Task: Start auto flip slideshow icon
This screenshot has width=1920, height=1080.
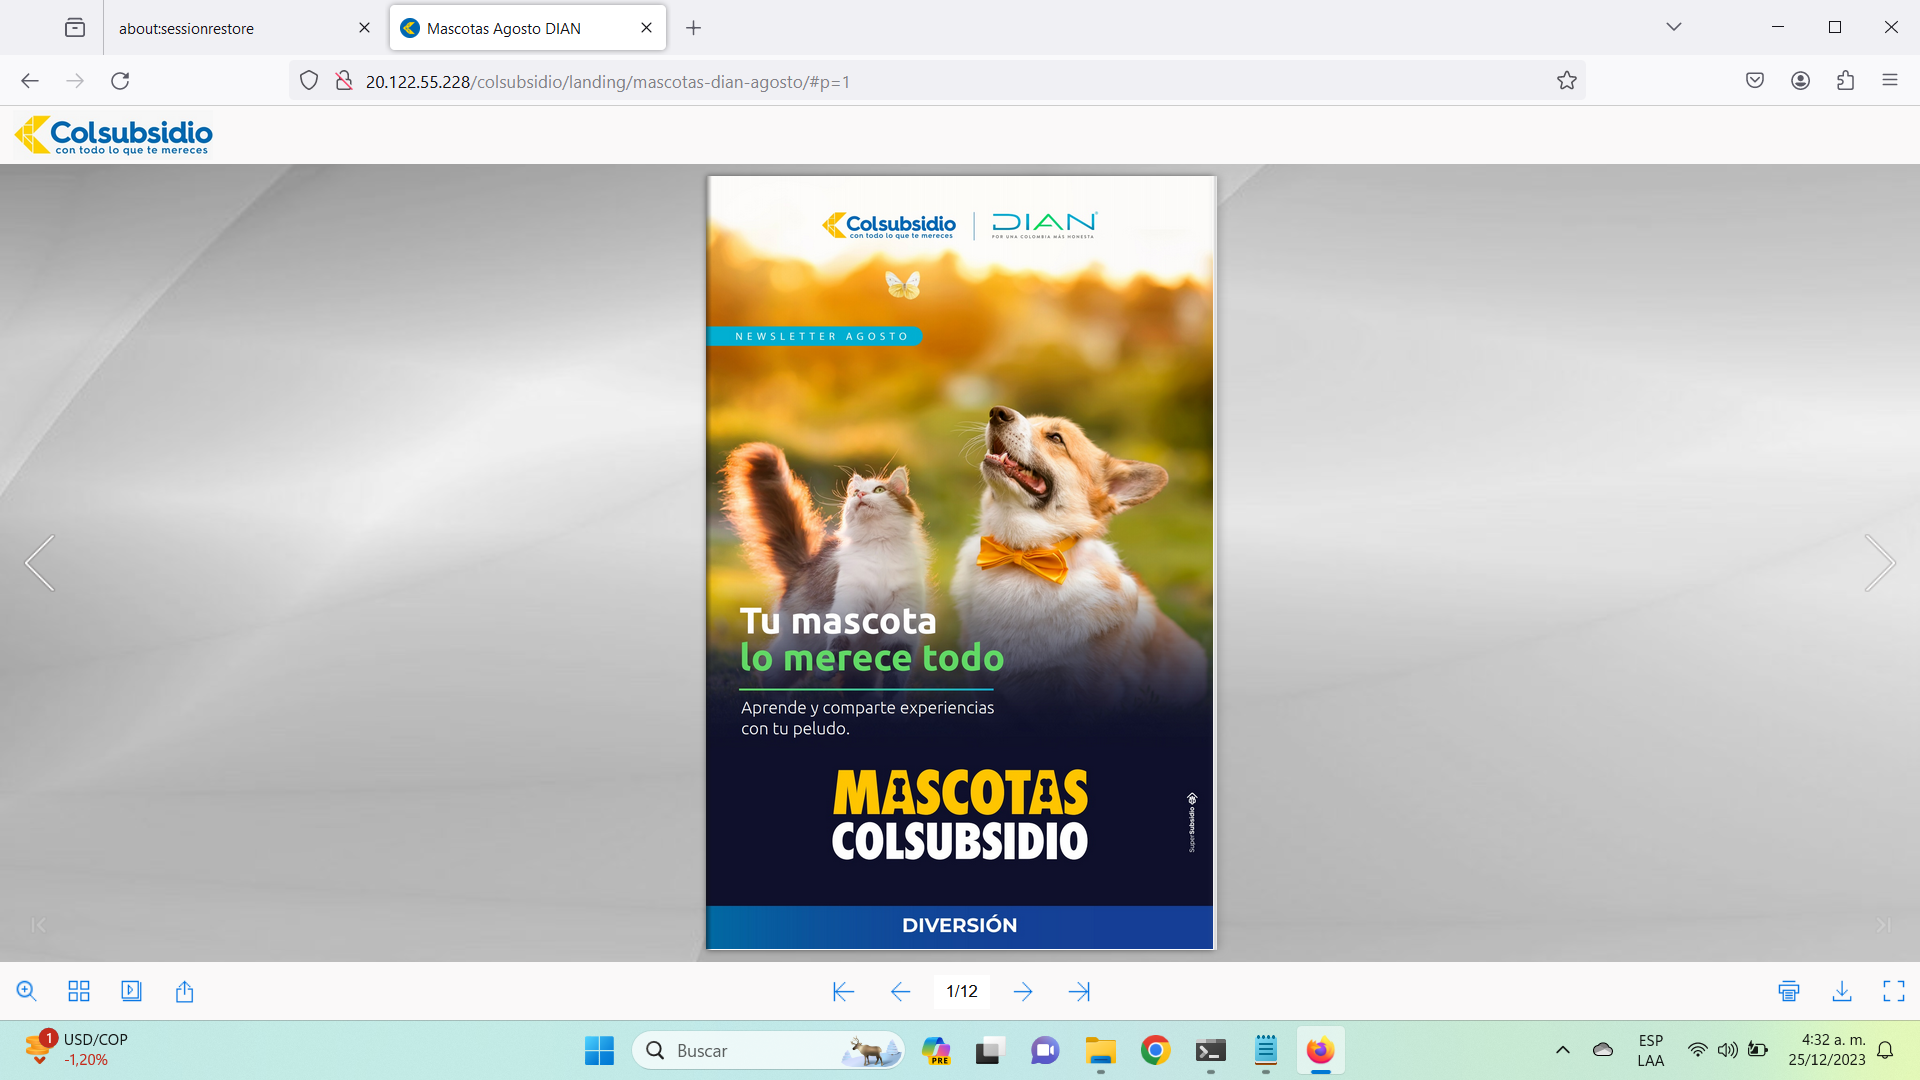Action: [x=131, y=991]
